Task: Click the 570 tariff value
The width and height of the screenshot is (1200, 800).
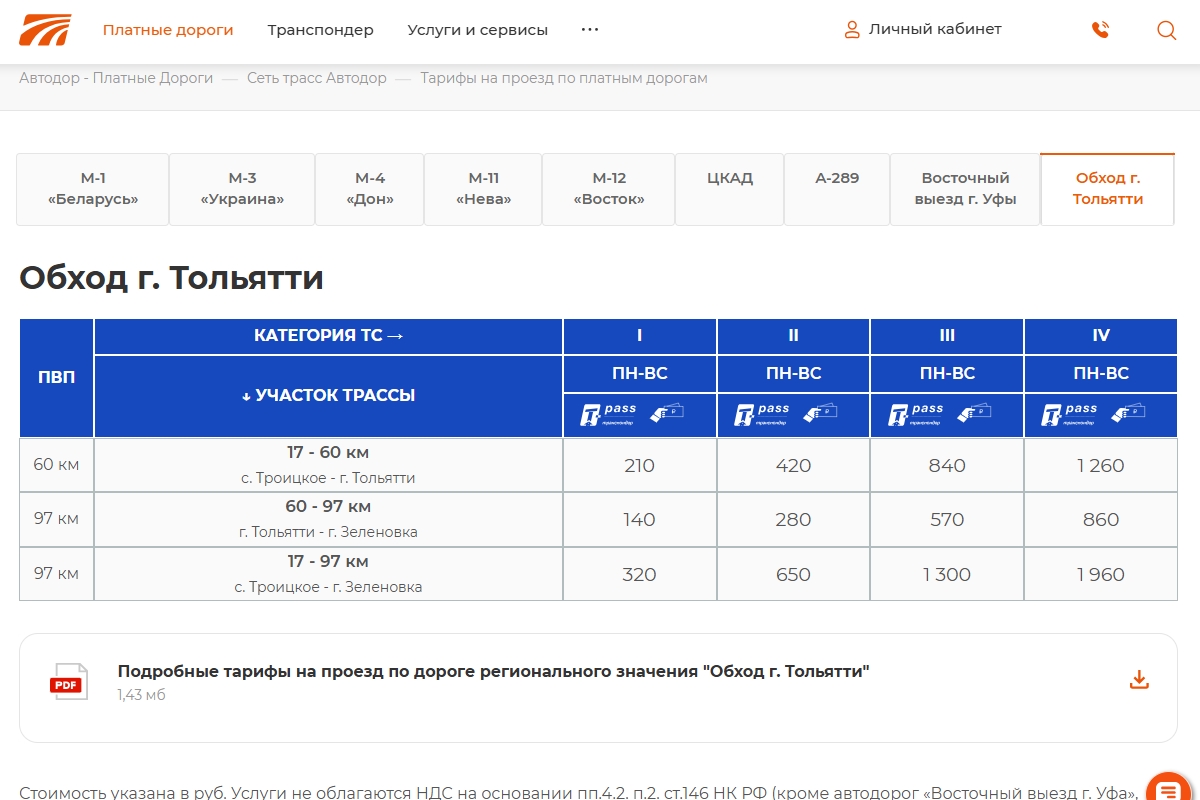Action: point(947,520)
